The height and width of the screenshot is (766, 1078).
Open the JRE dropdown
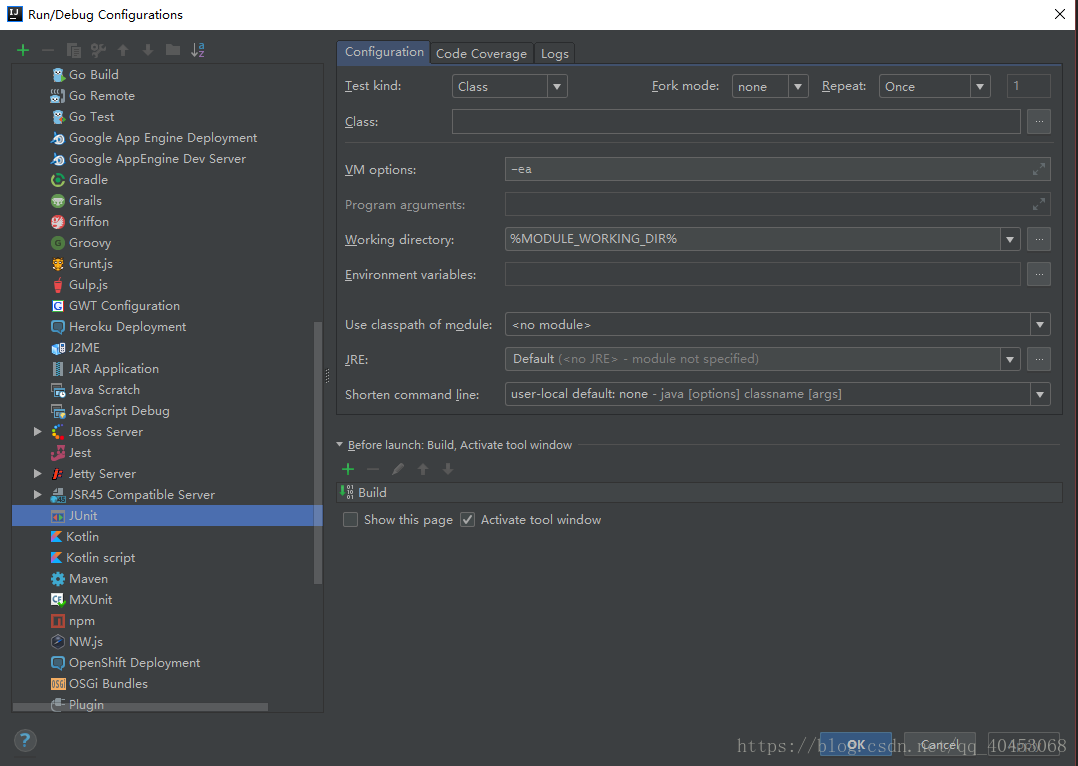coord(1010,359)
